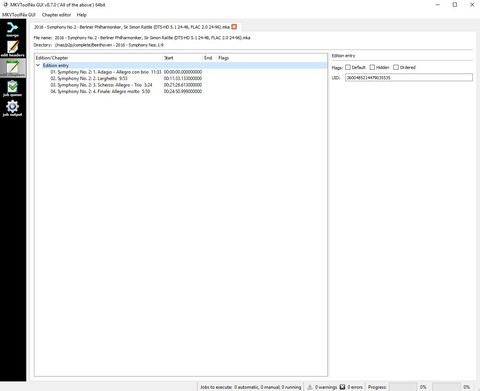Click the start time of chapter 04 Finale
The width and height of the screenshot is (480, 391).
click(183, 91)
